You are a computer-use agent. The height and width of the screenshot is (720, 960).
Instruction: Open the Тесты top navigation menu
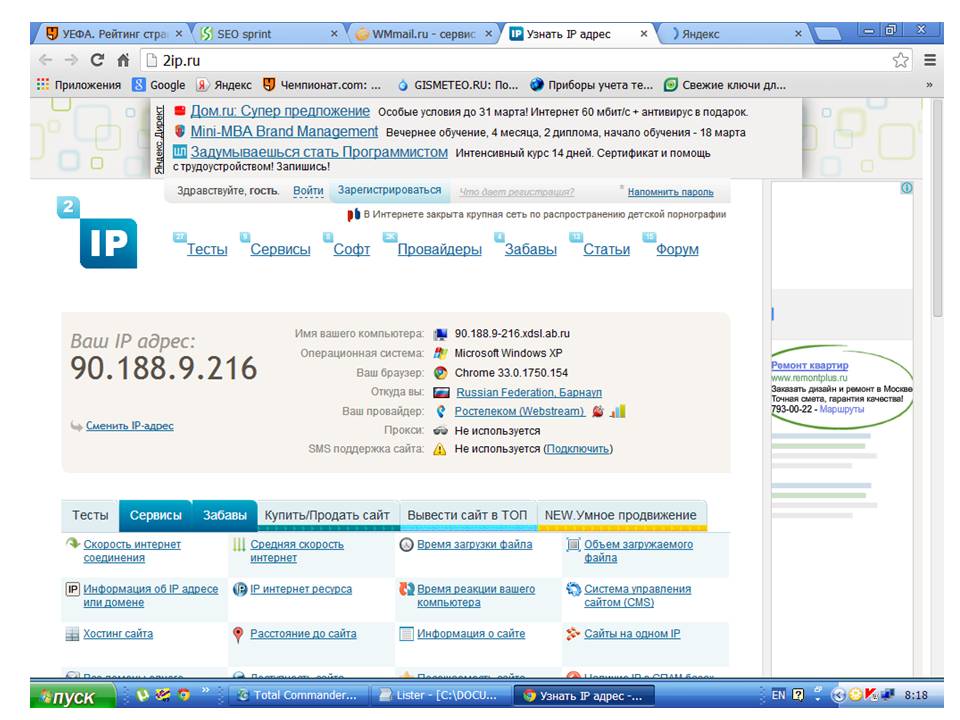pos(207,249)
